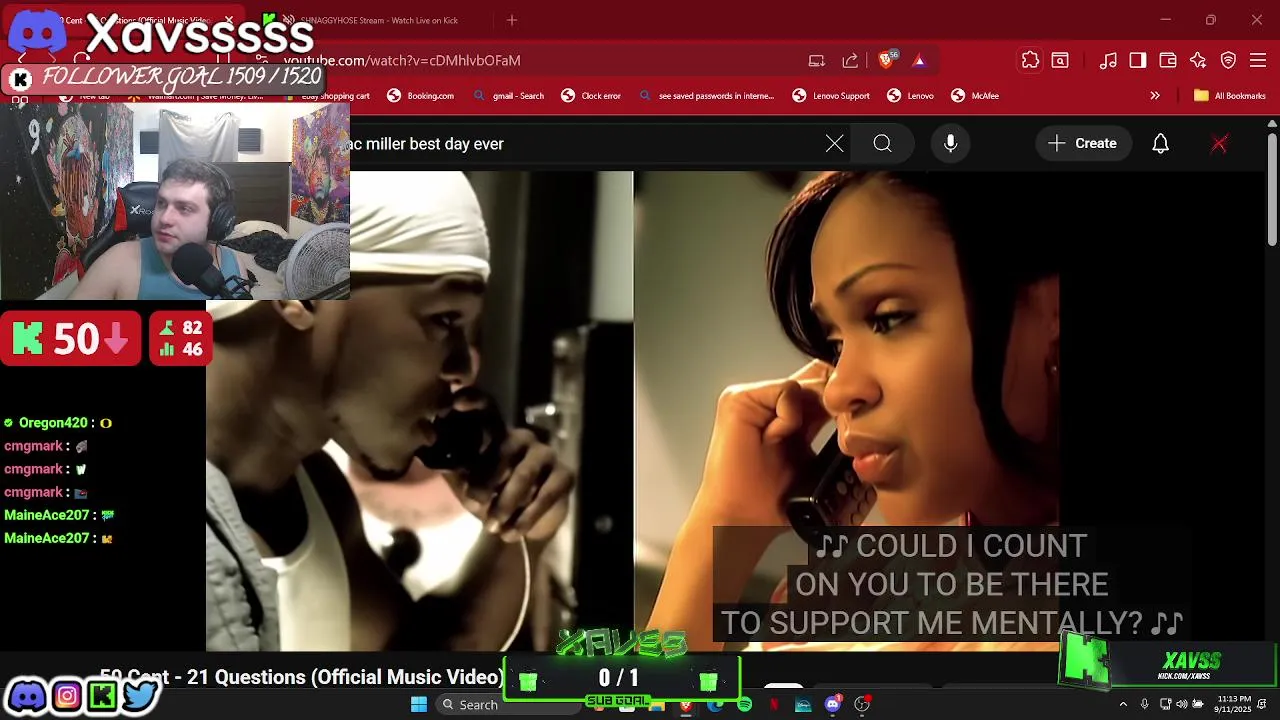The image size is (1280, 720).
Task: Click the Instagram overlay icon
Action: (x=66, y=695)
